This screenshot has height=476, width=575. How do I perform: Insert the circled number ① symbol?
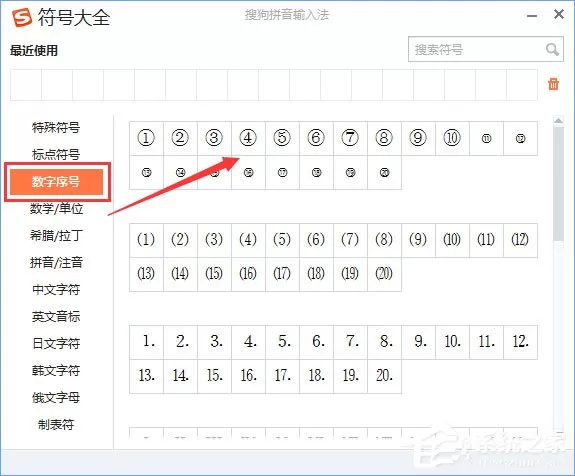pyautogui.click(x=146, y=138)
